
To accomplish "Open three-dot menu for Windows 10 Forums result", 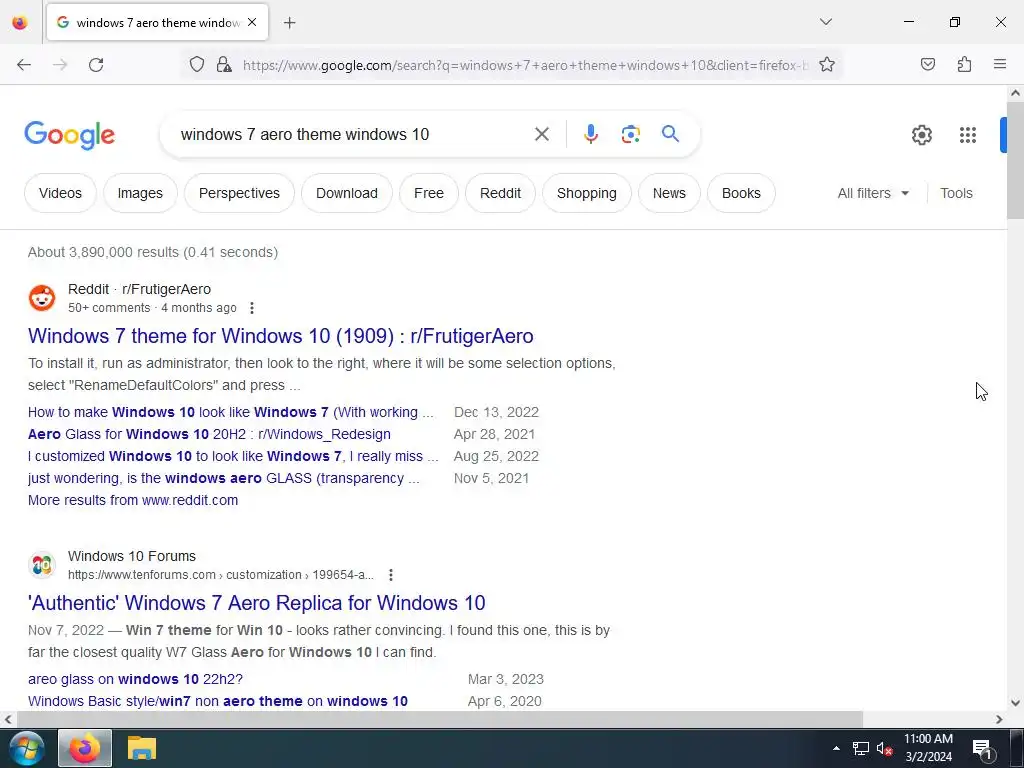I will [391, 575].
